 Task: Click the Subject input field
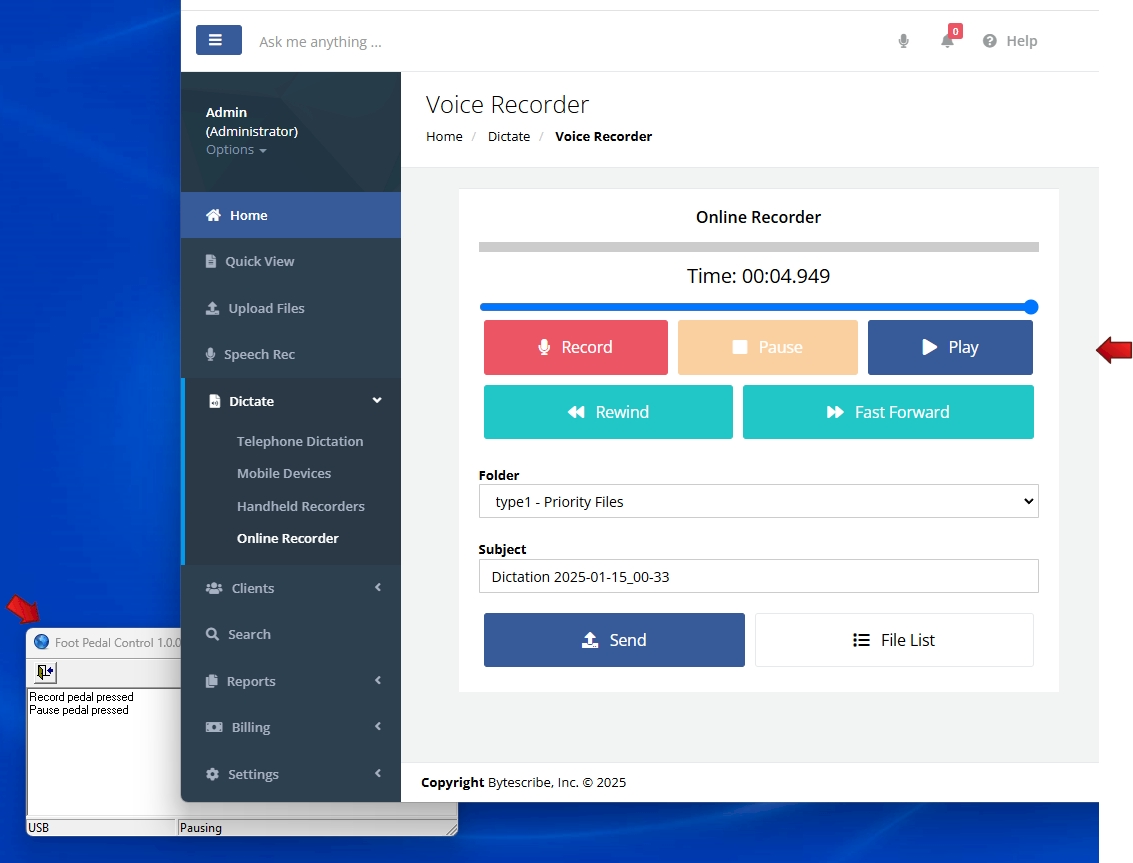[759, 577]
